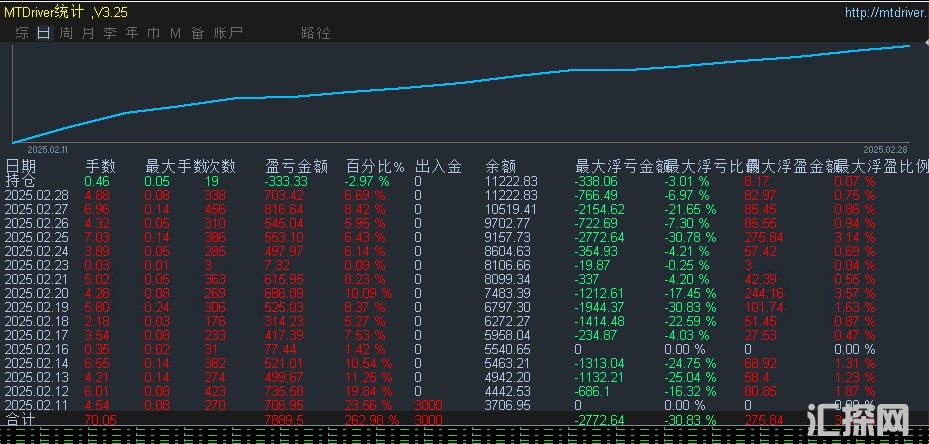Viewport: 929px width, 444px height.
Task: Switch to the 季 quarterly tab
Action: coord(110,33)
